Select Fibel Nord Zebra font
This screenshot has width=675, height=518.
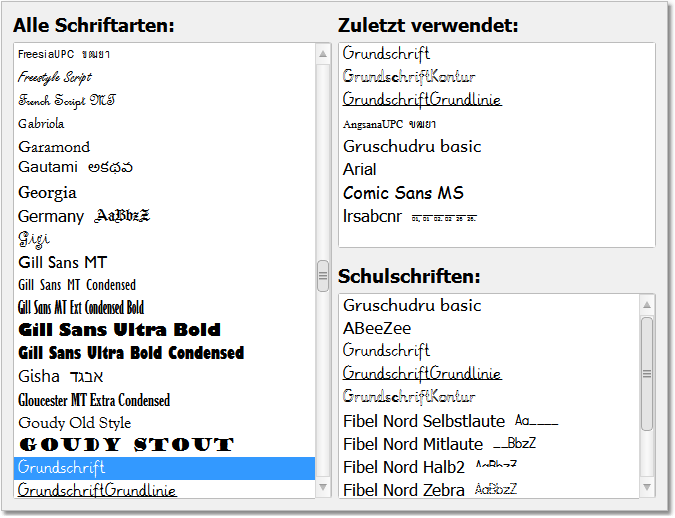tap(489, 490)
